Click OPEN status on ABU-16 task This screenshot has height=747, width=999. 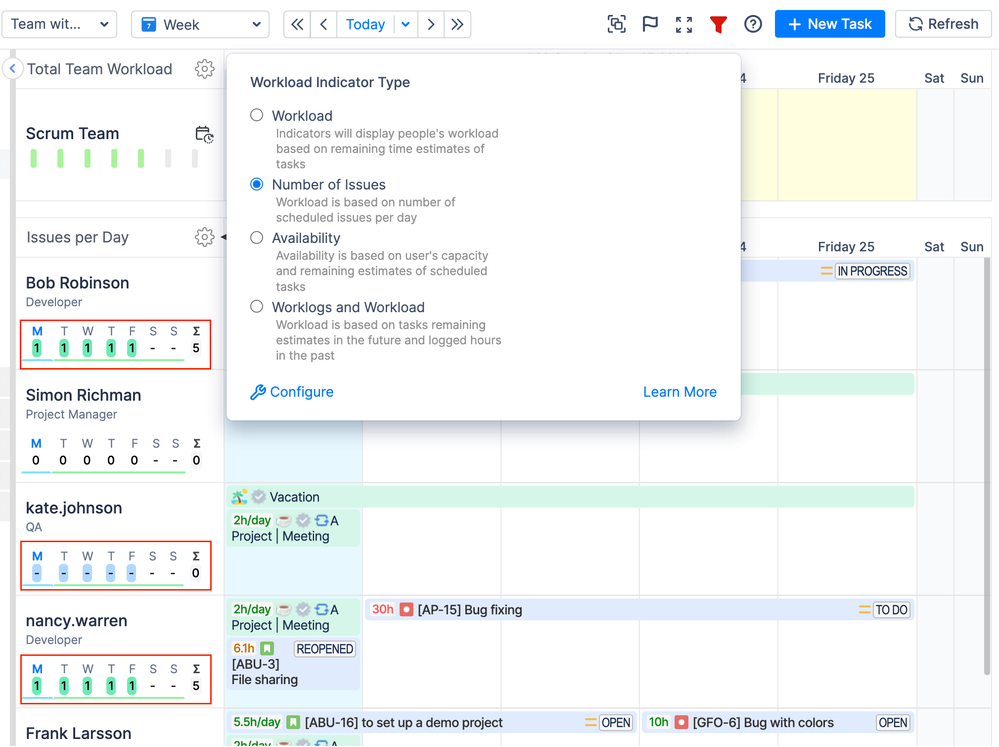[616, 722]
